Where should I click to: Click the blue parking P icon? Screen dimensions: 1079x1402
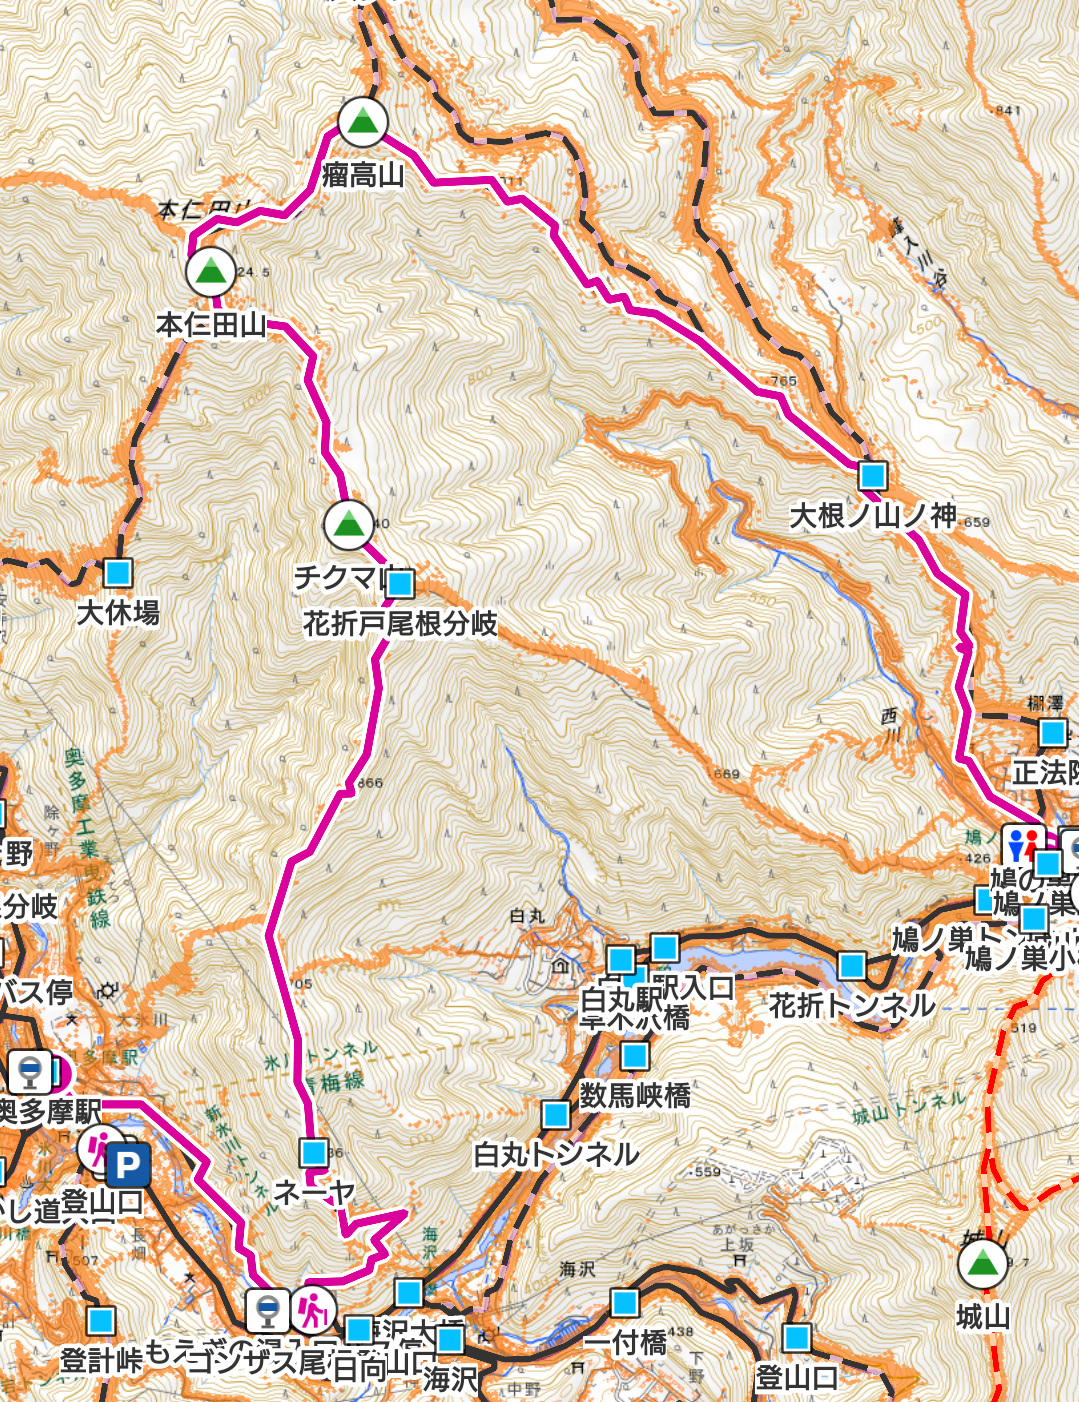(127, 1165)
